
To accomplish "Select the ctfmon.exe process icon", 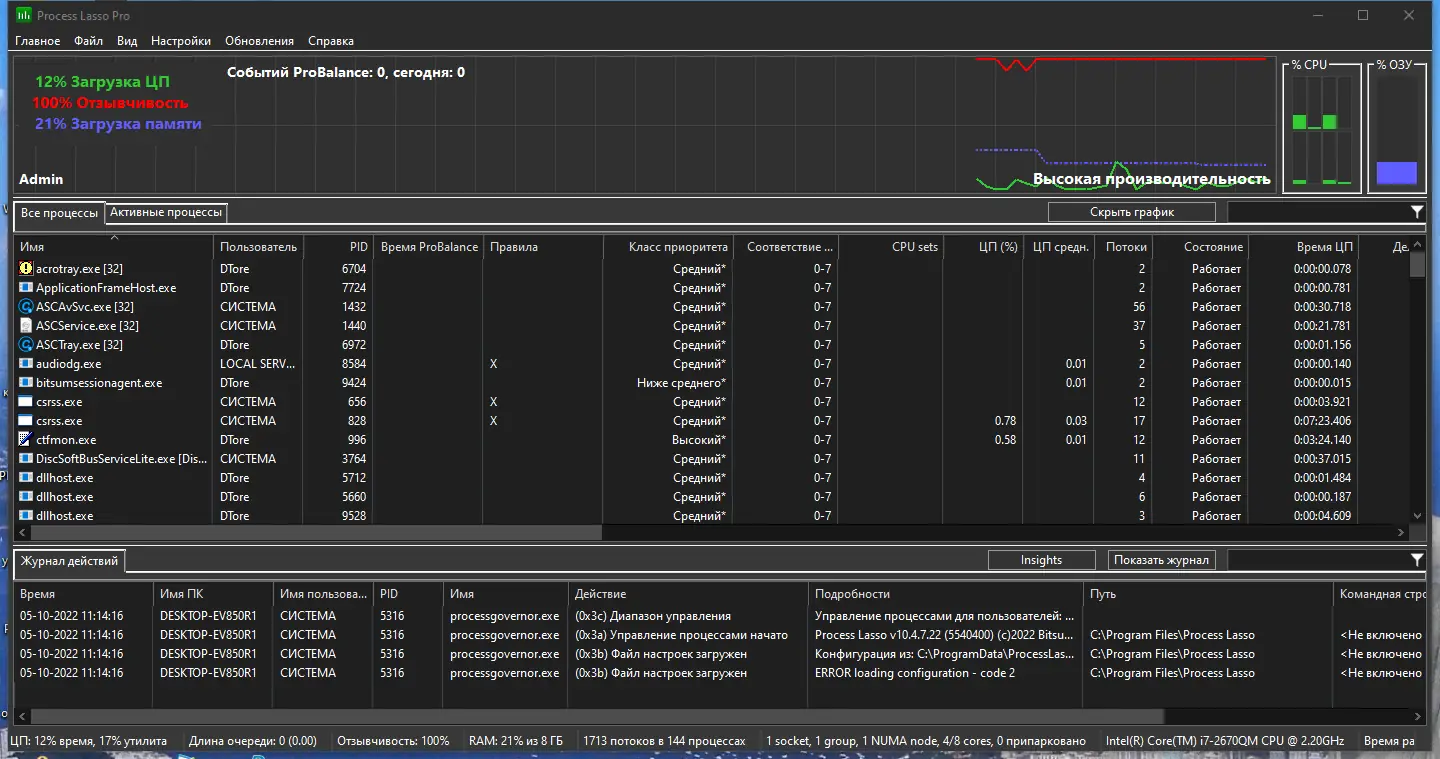I will click(x=26, y=440).
